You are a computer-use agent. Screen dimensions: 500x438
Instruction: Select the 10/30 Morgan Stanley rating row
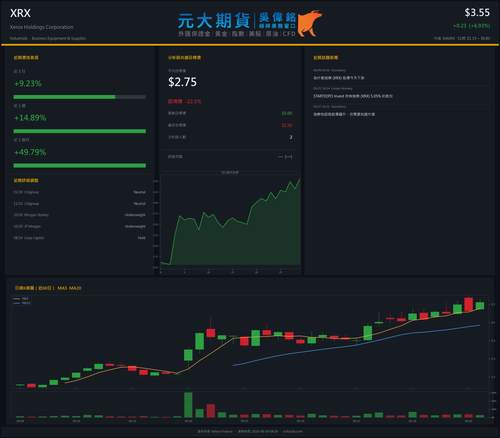pyautogui.click(x=80, y=215)
